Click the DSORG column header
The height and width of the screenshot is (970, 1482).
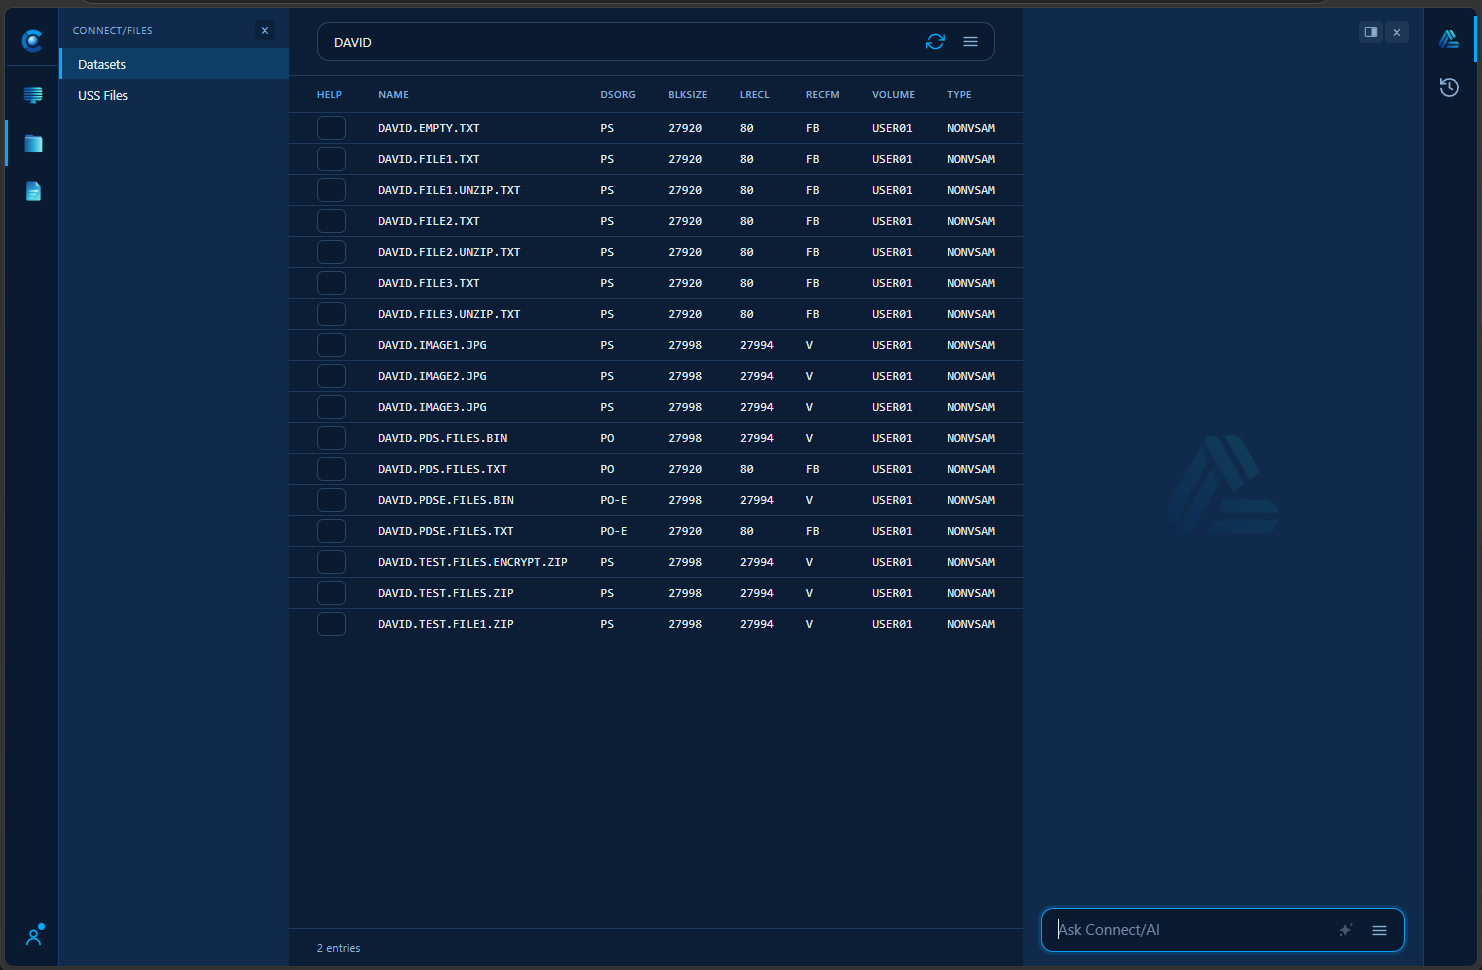point(618,95)
